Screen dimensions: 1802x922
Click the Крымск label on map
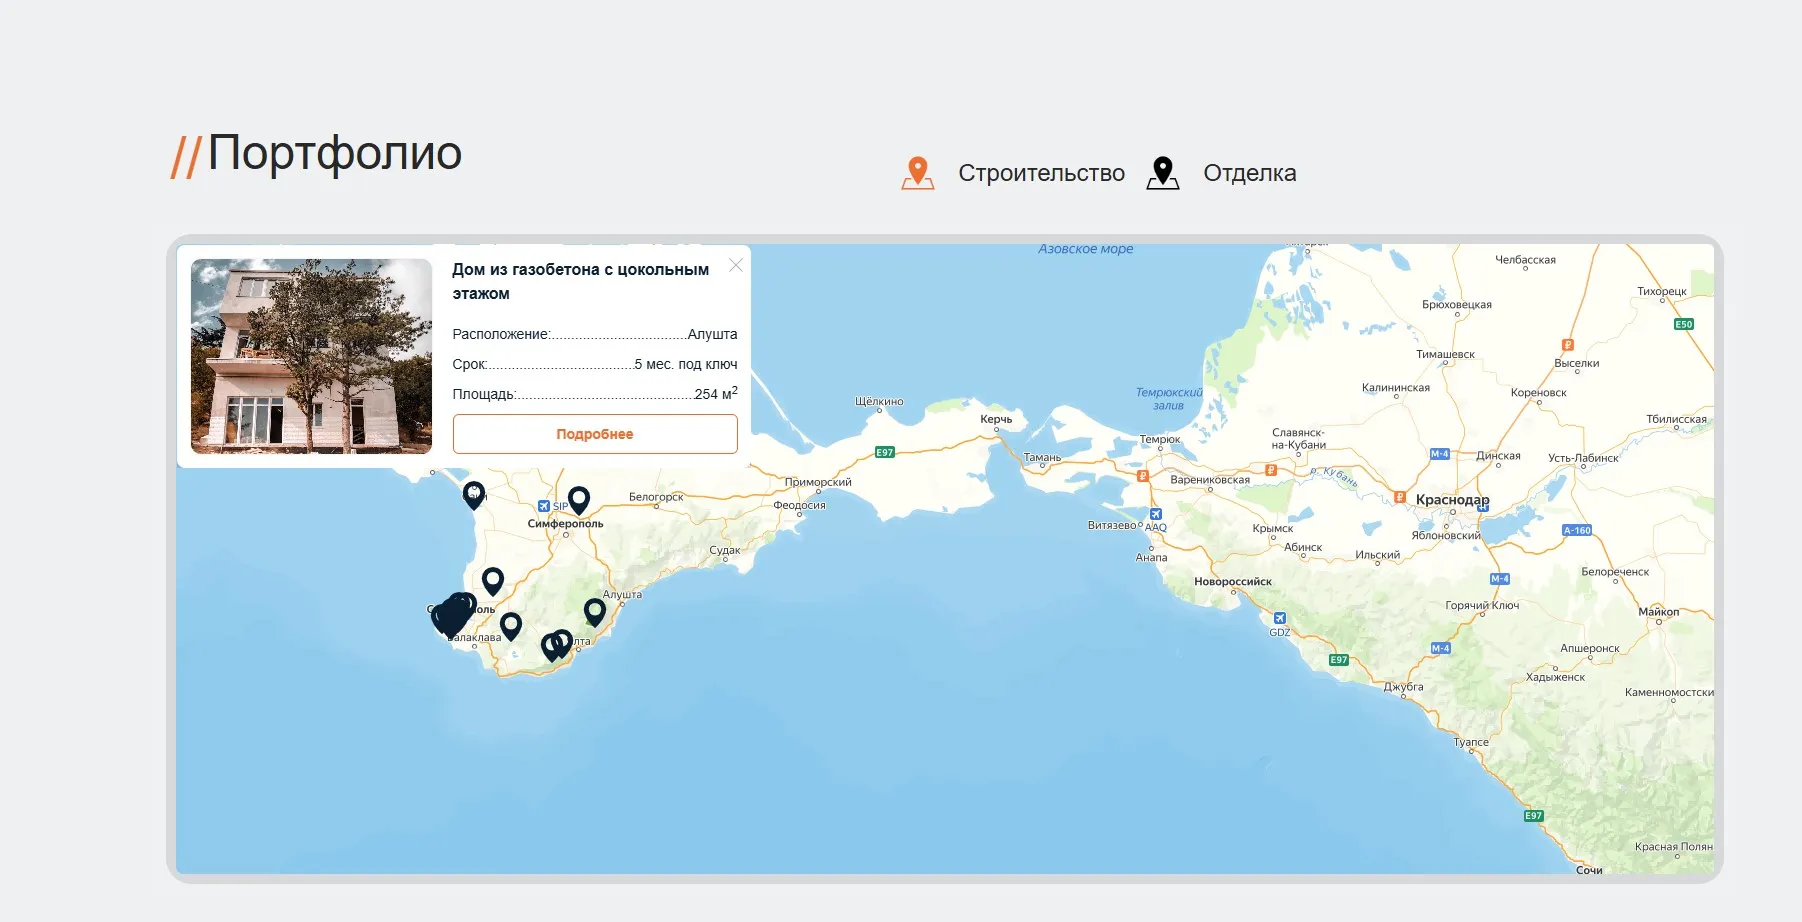1273,528
